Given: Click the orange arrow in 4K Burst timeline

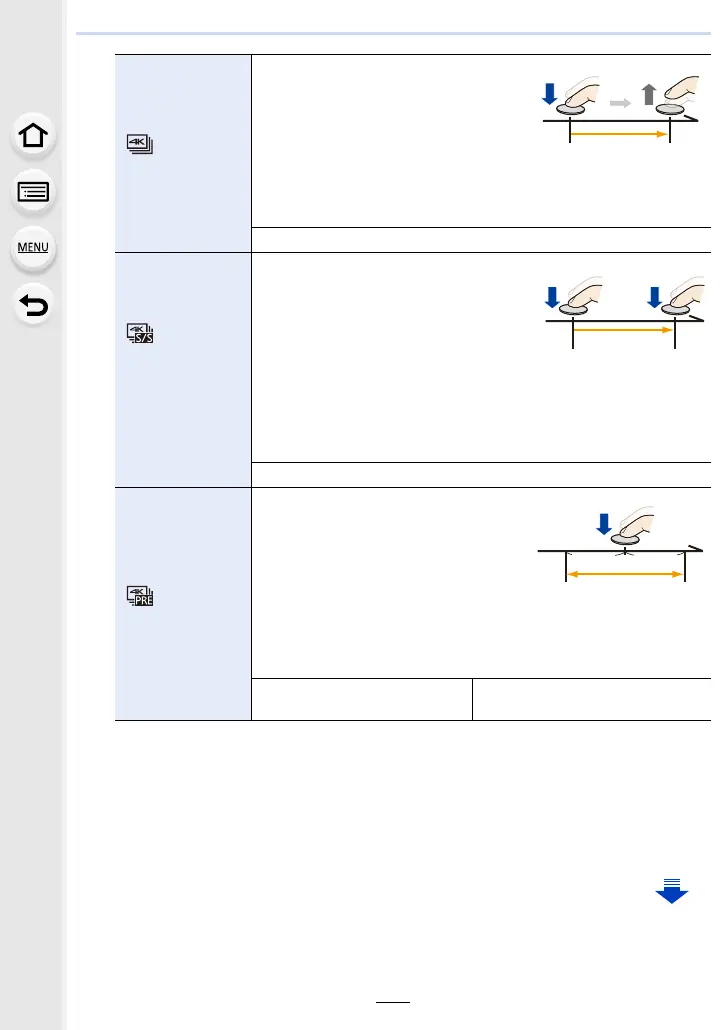Looking at the screenshot, I should click(619, 134).
